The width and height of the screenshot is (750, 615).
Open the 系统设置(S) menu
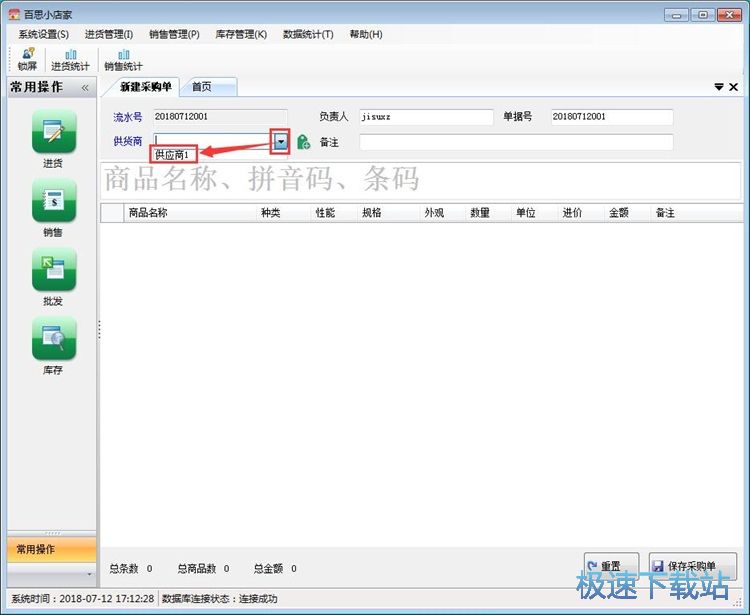[x=44, y=34]
